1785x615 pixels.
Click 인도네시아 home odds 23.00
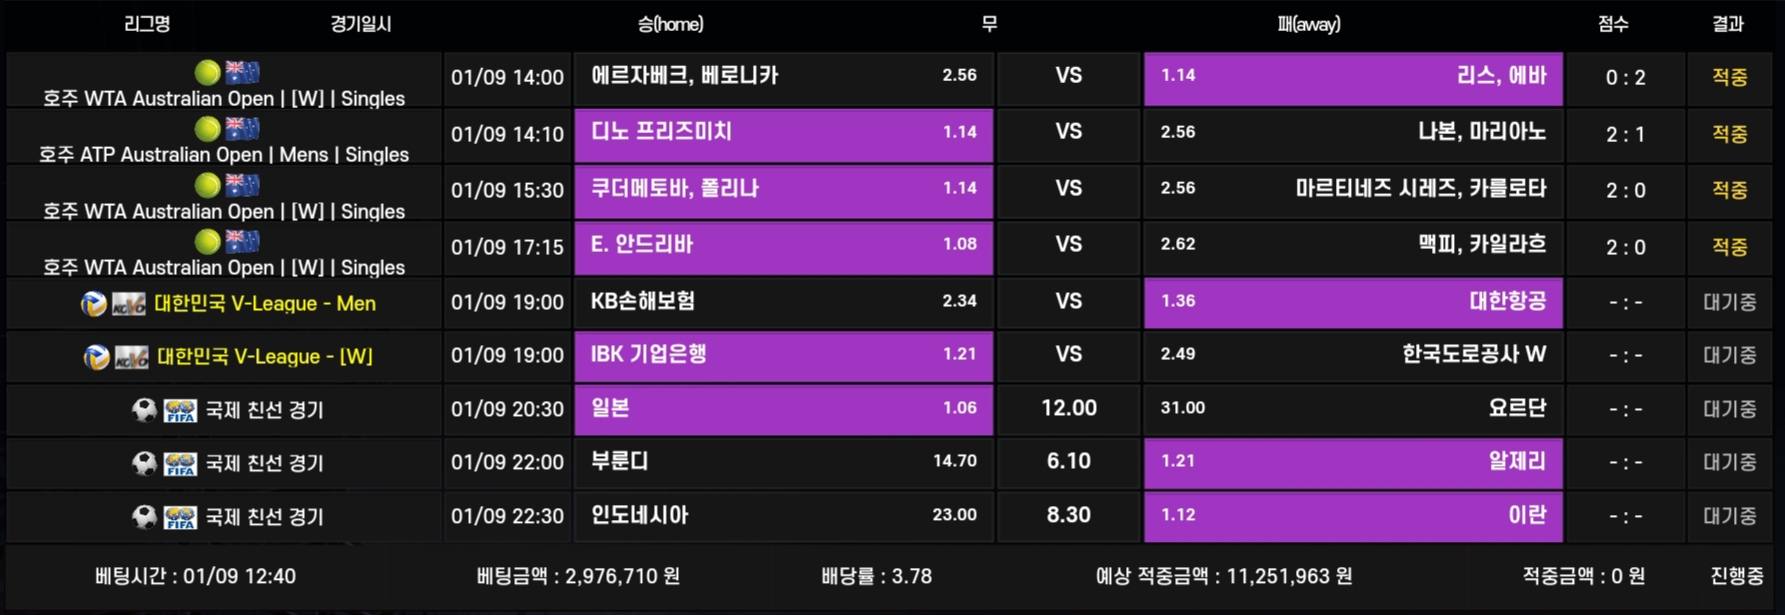pyautogui.click(x=784, y=516)
